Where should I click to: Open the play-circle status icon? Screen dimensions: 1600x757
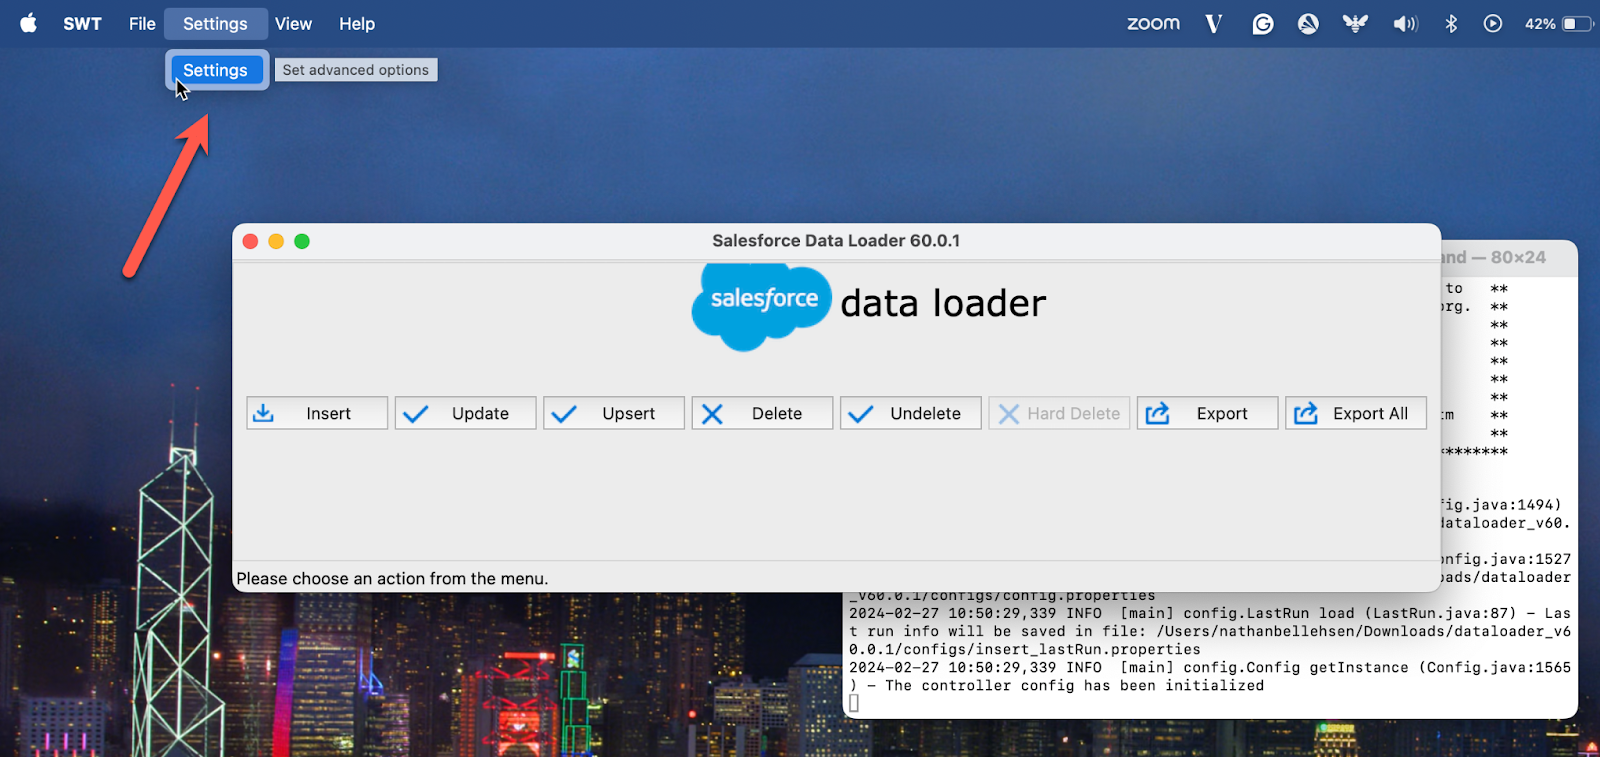click(x=1492, y=23)
